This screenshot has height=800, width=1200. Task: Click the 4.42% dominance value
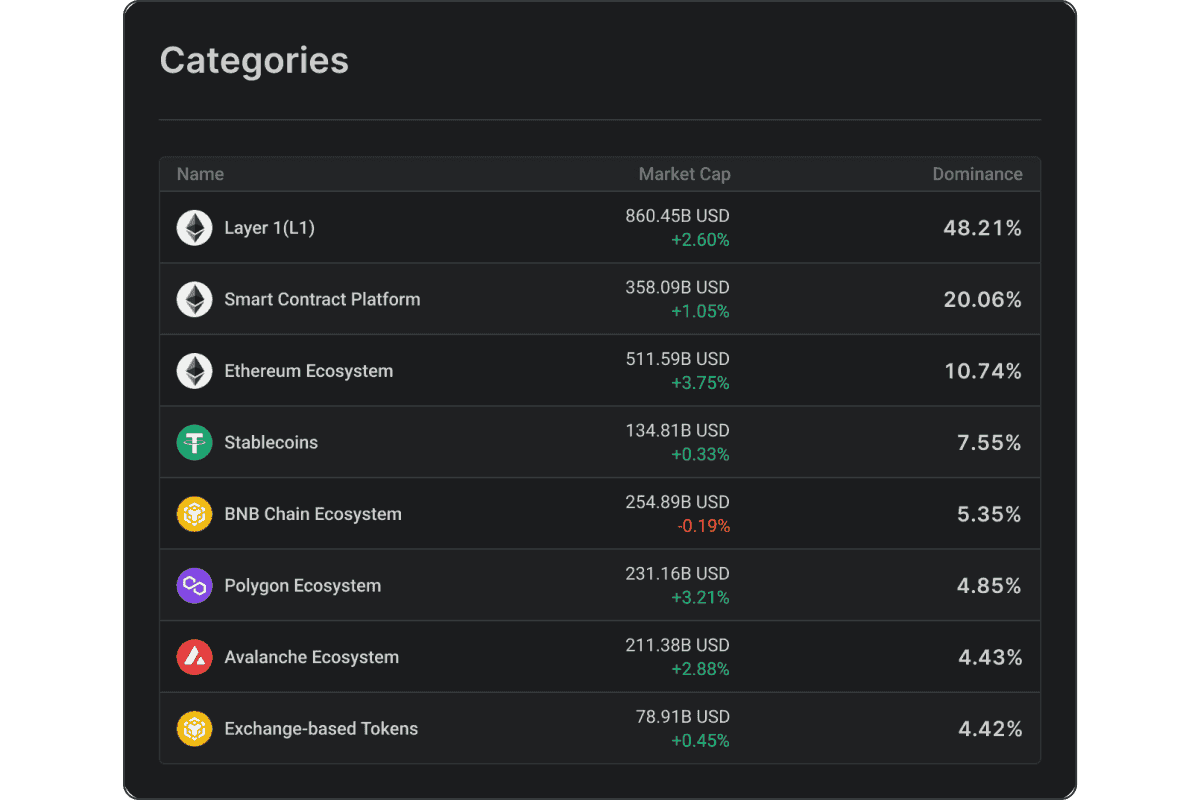click(x=989, y=729)
